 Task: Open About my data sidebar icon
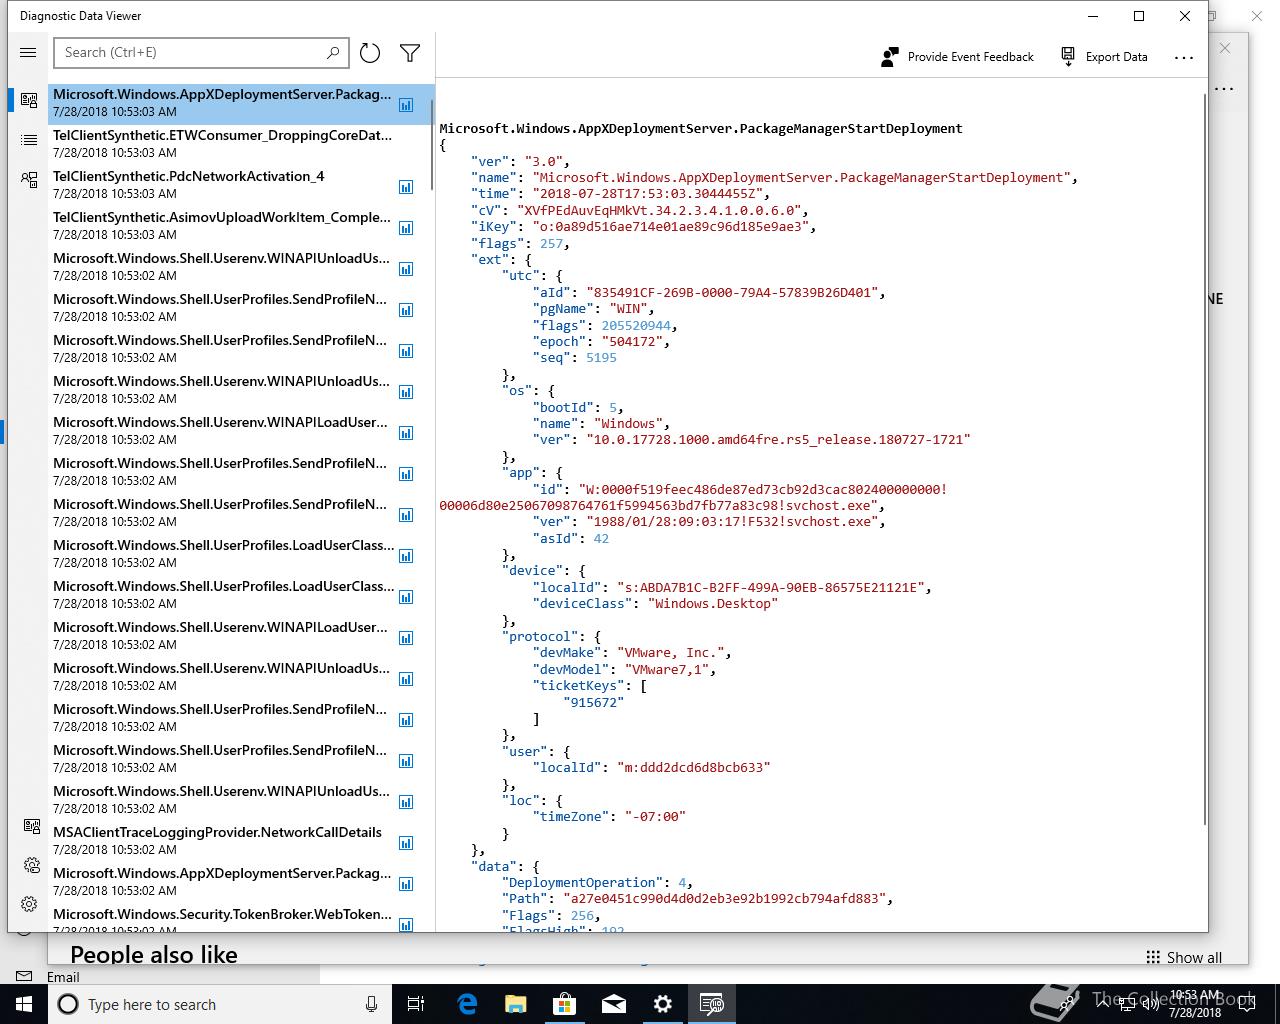29,179
